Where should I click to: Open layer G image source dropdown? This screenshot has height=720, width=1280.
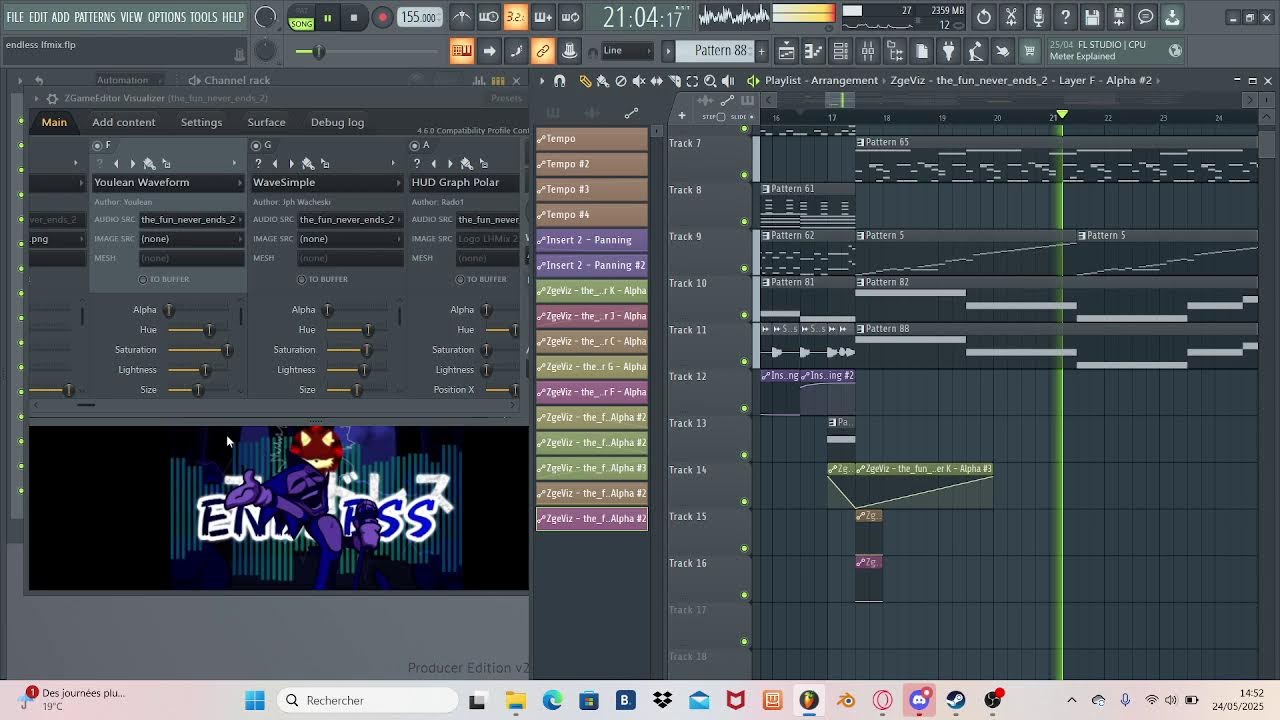click(x=350, y=239)
